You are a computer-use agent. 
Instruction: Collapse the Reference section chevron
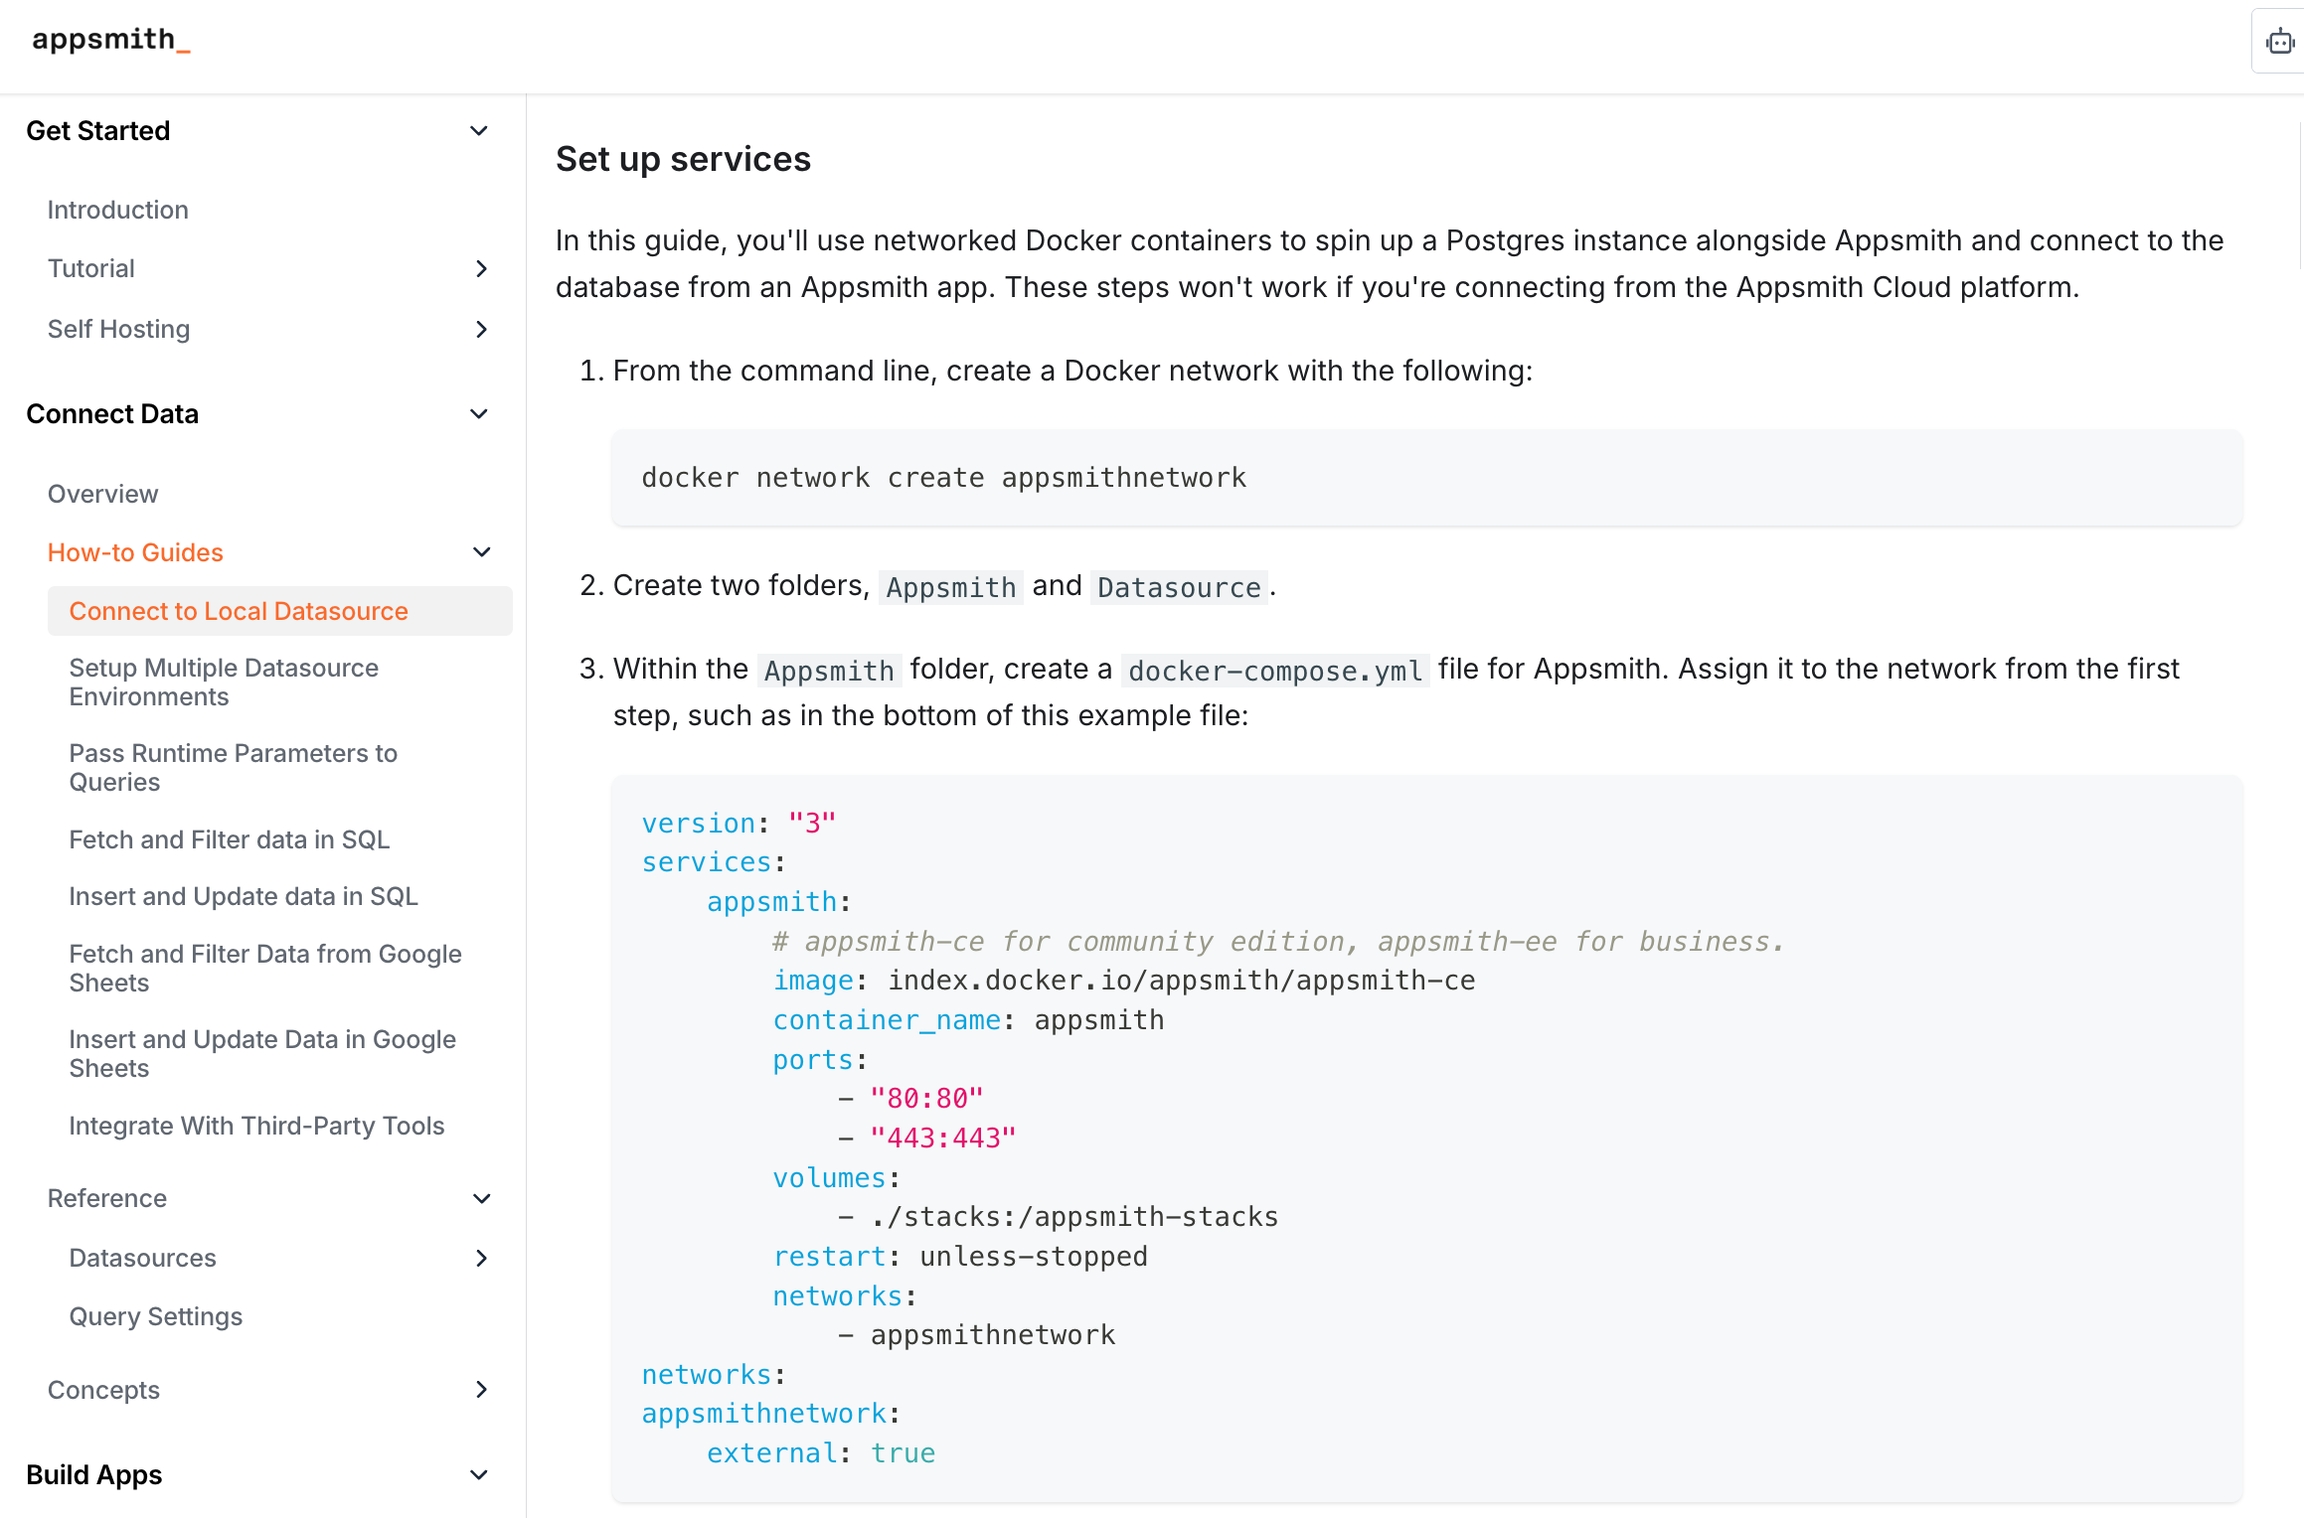481,1199
